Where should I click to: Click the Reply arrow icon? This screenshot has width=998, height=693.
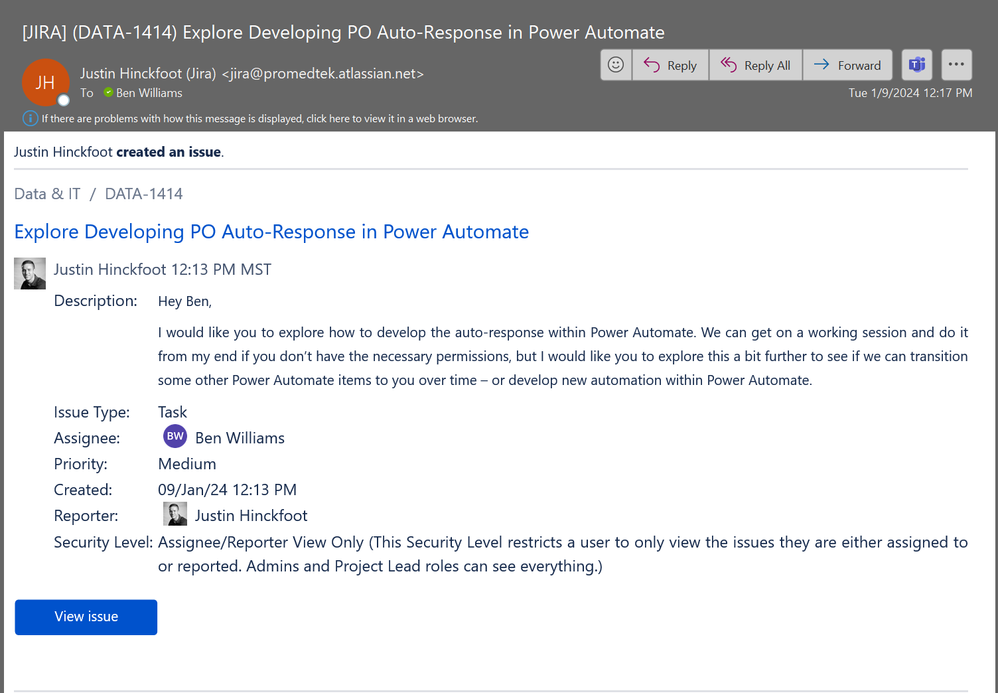point(651,65)
